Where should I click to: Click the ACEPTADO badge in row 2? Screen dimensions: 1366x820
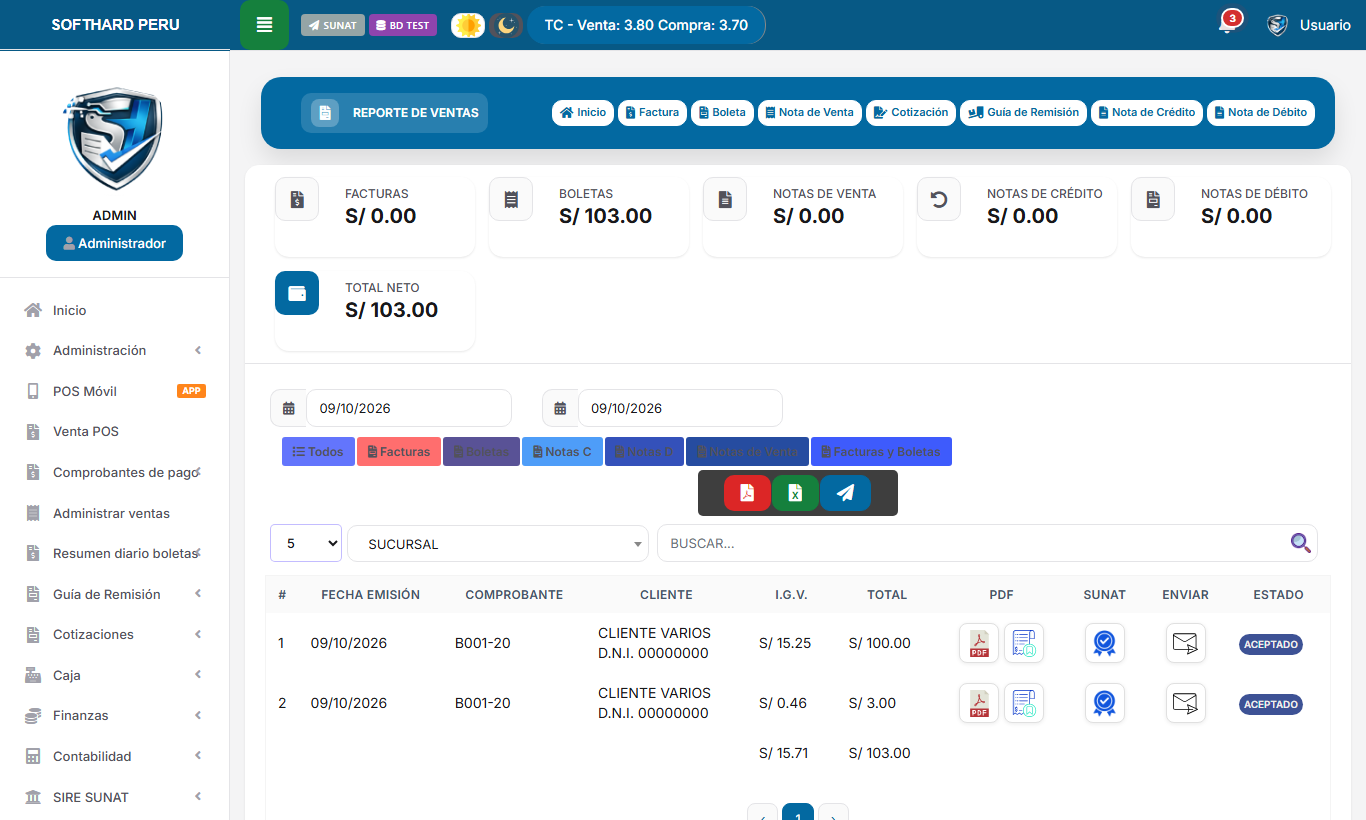point(1271,704)
